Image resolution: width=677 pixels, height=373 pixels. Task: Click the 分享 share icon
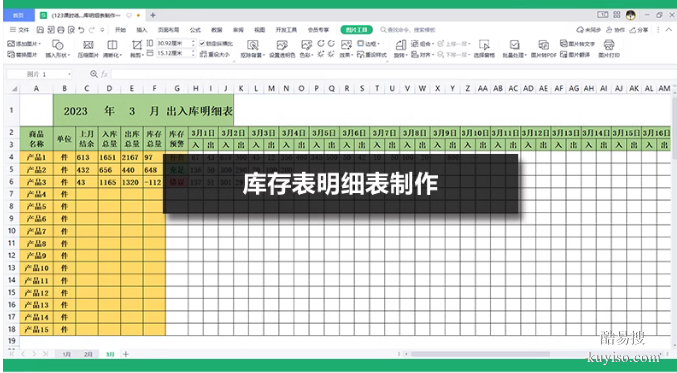[x=633, y=30]
